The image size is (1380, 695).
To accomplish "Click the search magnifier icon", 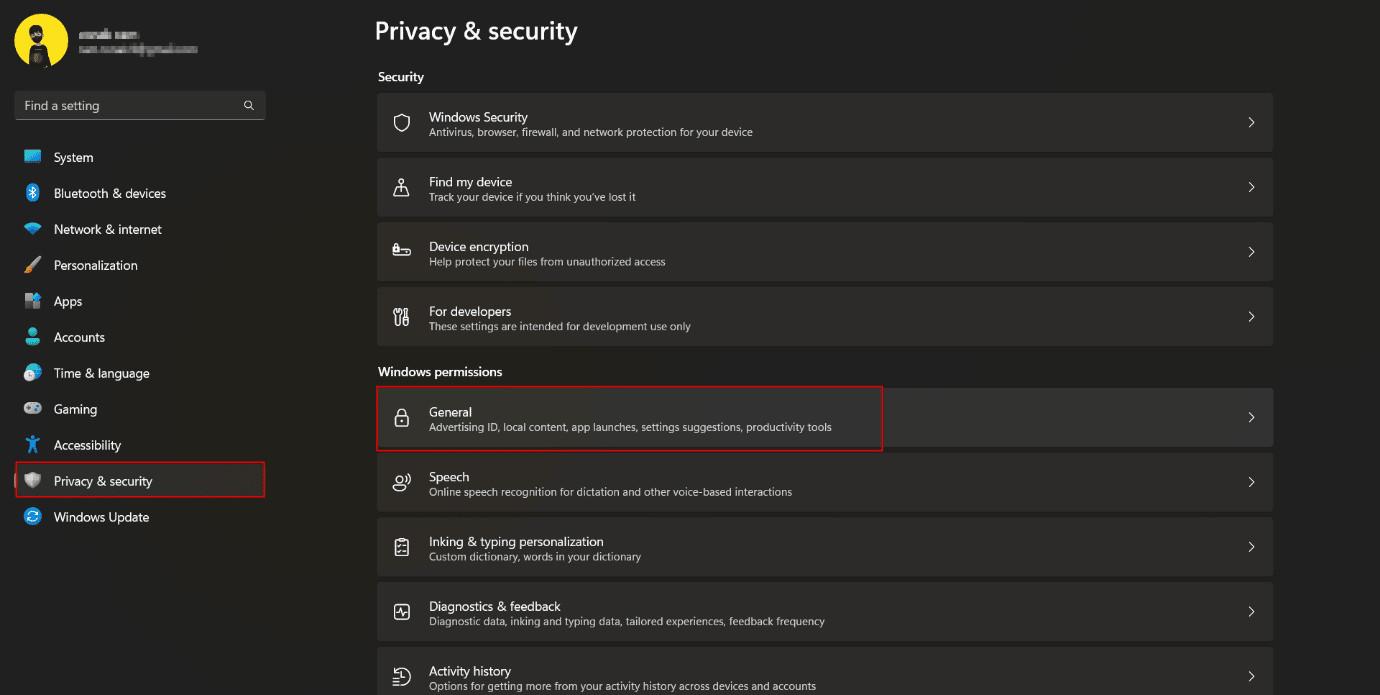I will tap(249, 105).
